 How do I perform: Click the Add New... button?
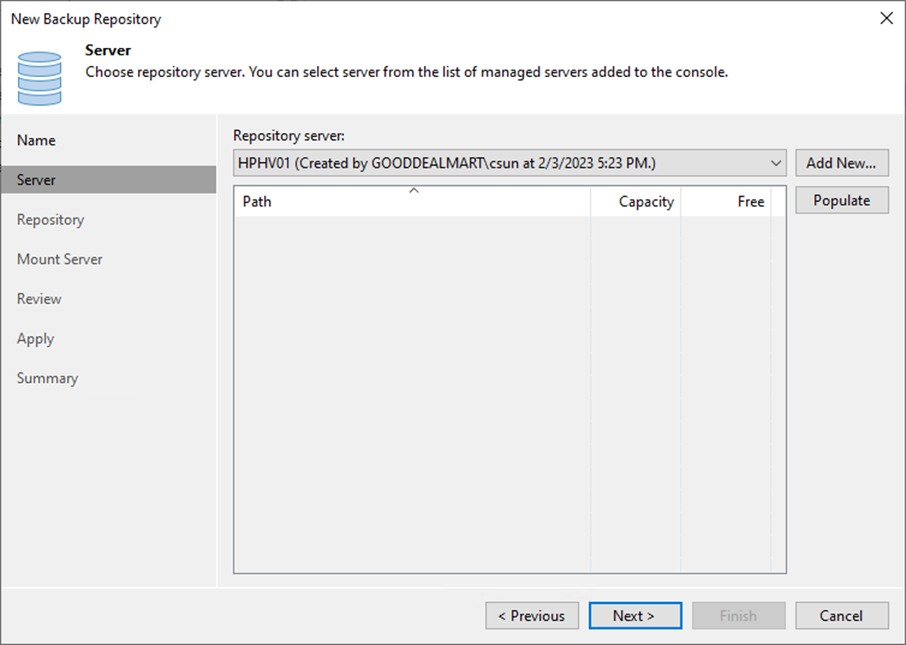[841, 163]
